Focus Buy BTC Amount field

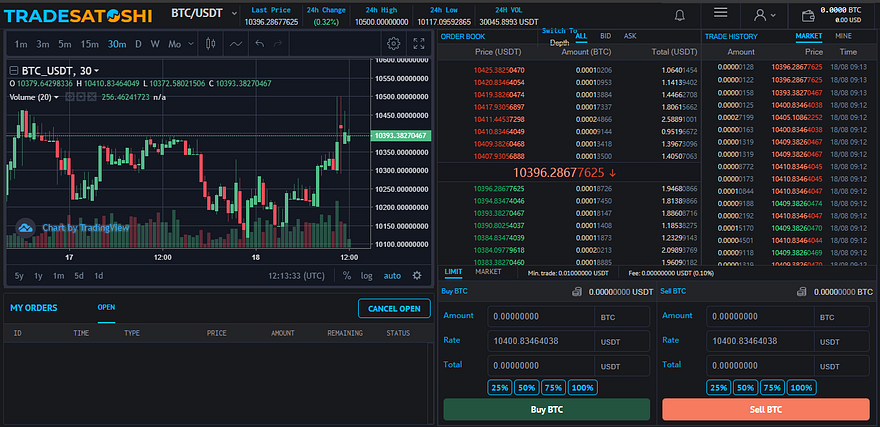(x=540, y=317)
